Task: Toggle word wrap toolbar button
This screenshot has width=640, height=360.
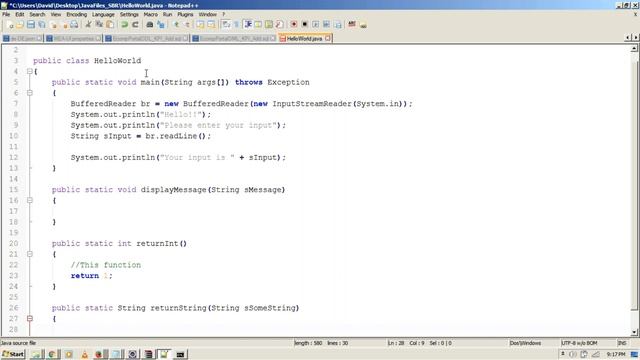Action: tap(226, 25)
